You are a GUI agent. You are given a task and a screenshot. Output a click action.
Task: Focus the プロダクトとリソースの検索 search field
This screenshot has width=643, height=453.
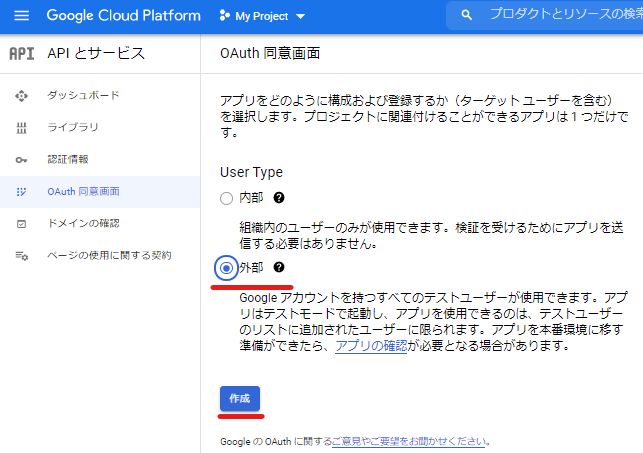(566, 15)
